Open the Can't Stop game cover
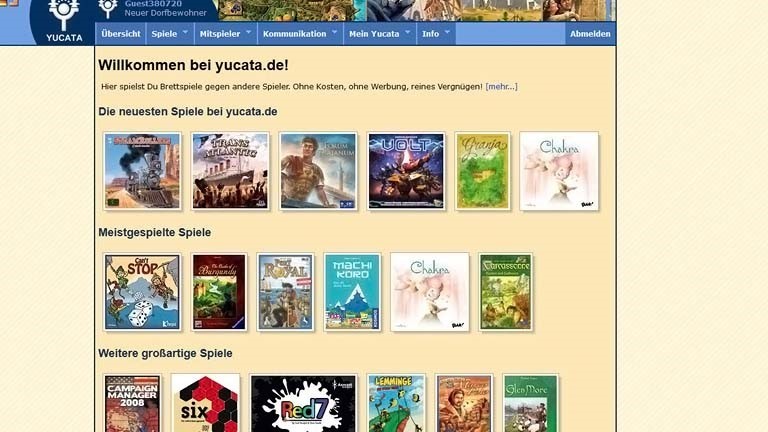The height and width of the screenshot is (432, 768). coord(142,292)
